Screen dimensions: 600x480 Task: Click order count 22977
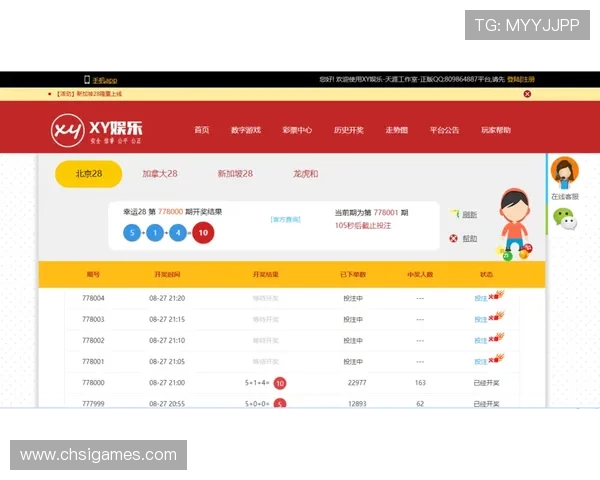coord(357,383)
